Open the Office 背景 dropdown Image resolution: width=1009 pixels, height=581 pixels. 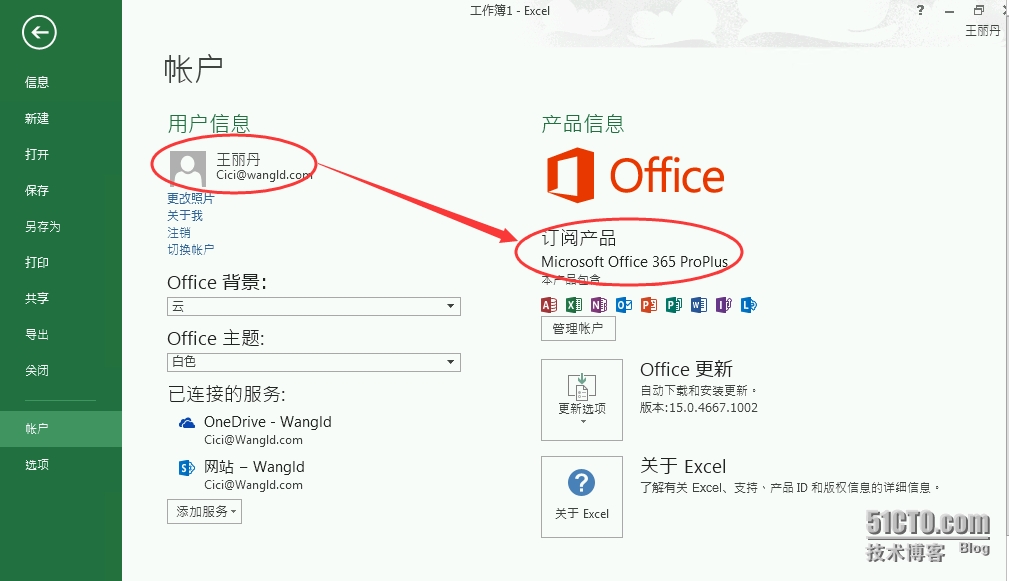(313, 306)
